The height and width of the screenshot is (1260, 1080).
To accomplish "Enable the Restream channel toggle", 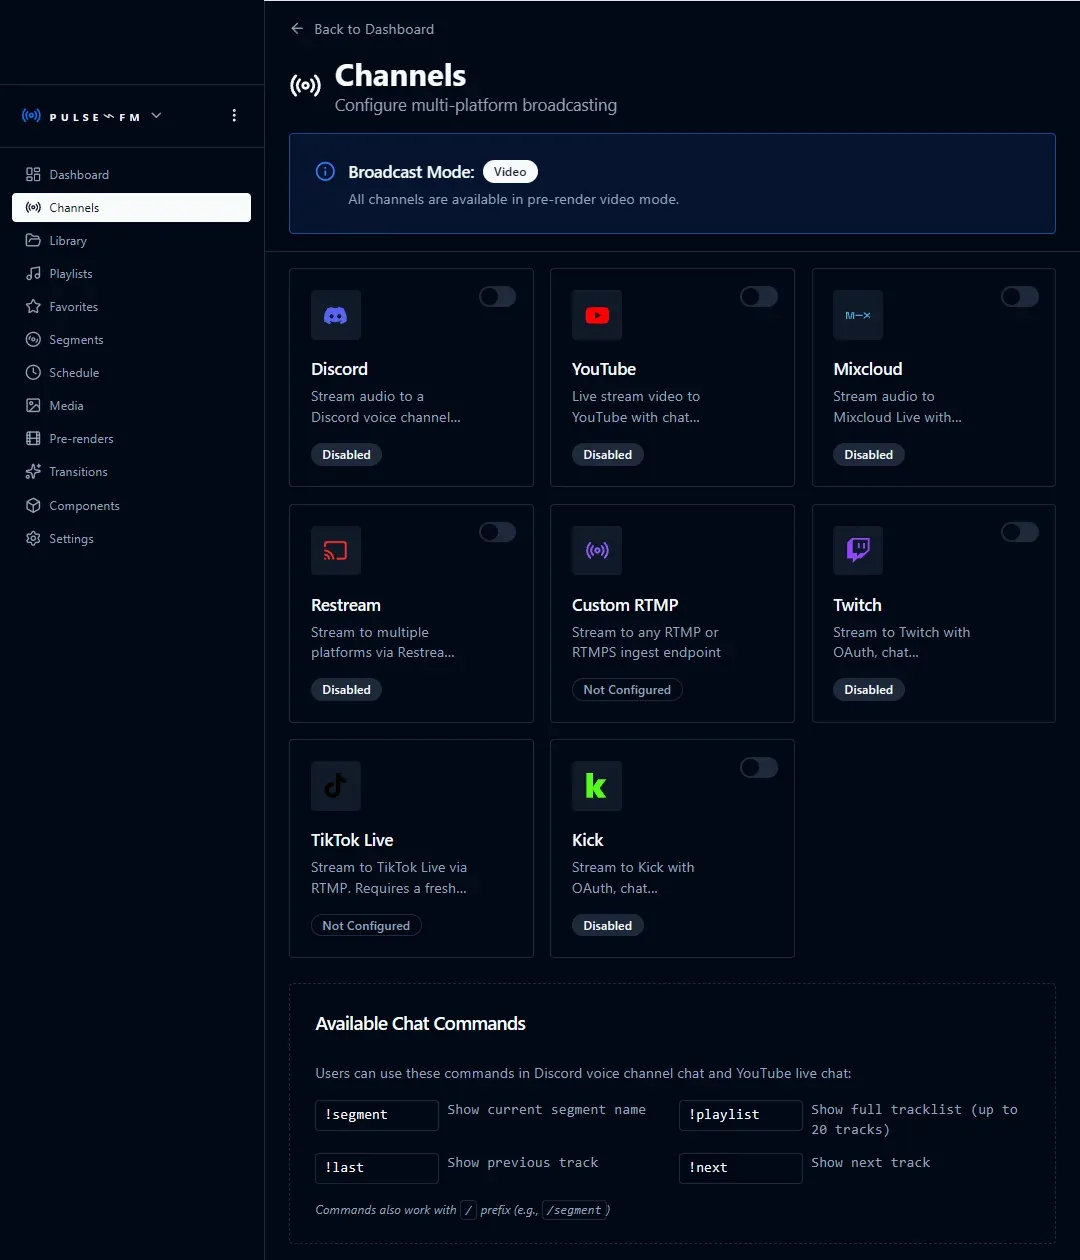I will pyautogui.click(x=498, y=532).
